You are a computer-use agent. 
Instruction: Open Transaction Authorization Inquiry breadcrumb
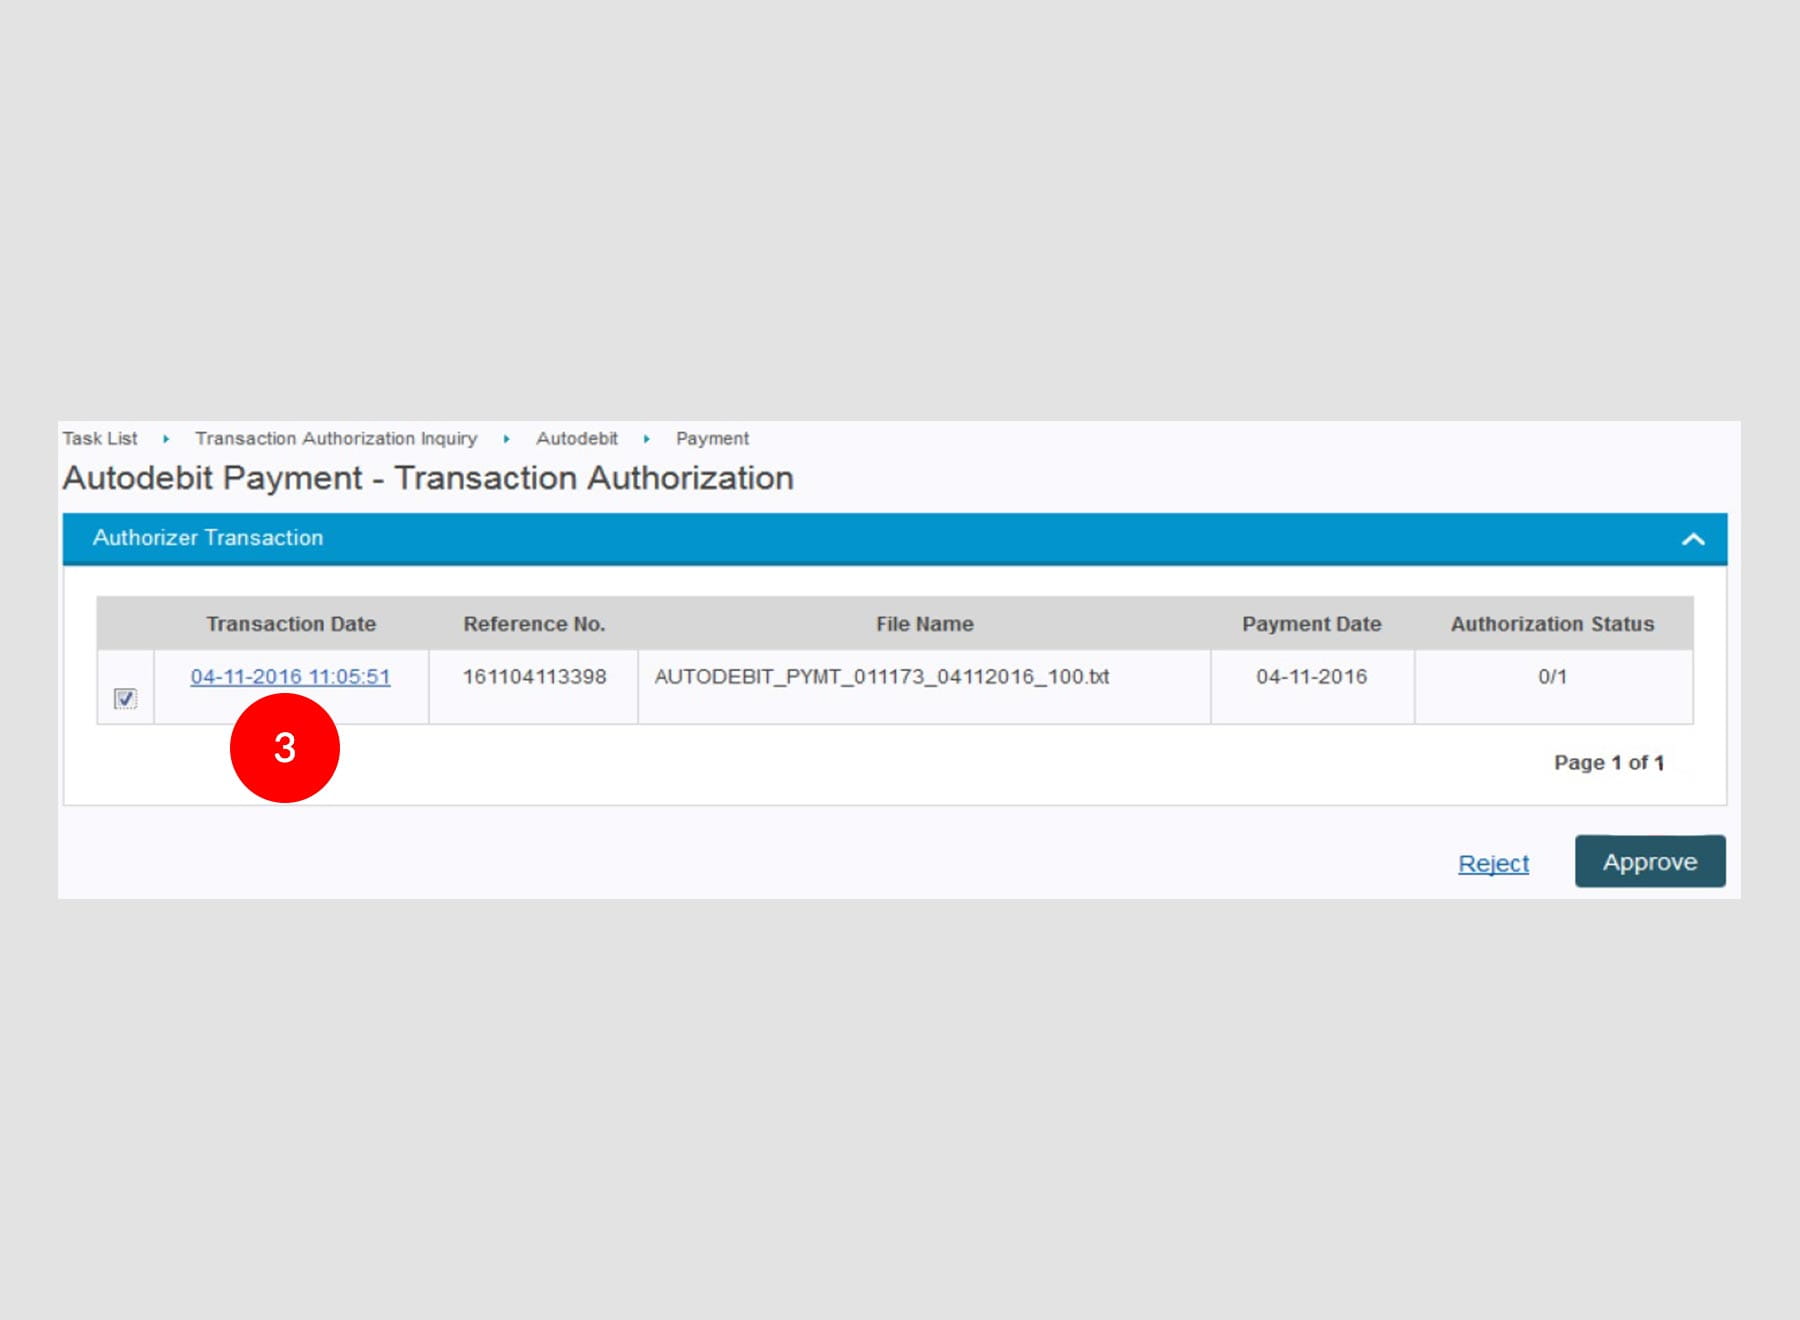coord(336,438)
